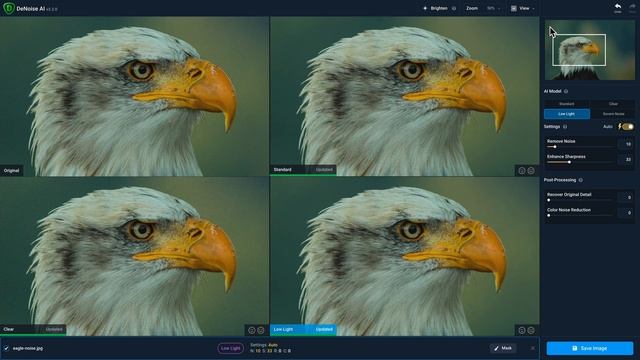Click Updated button on Low Light panel

(324, 329)
